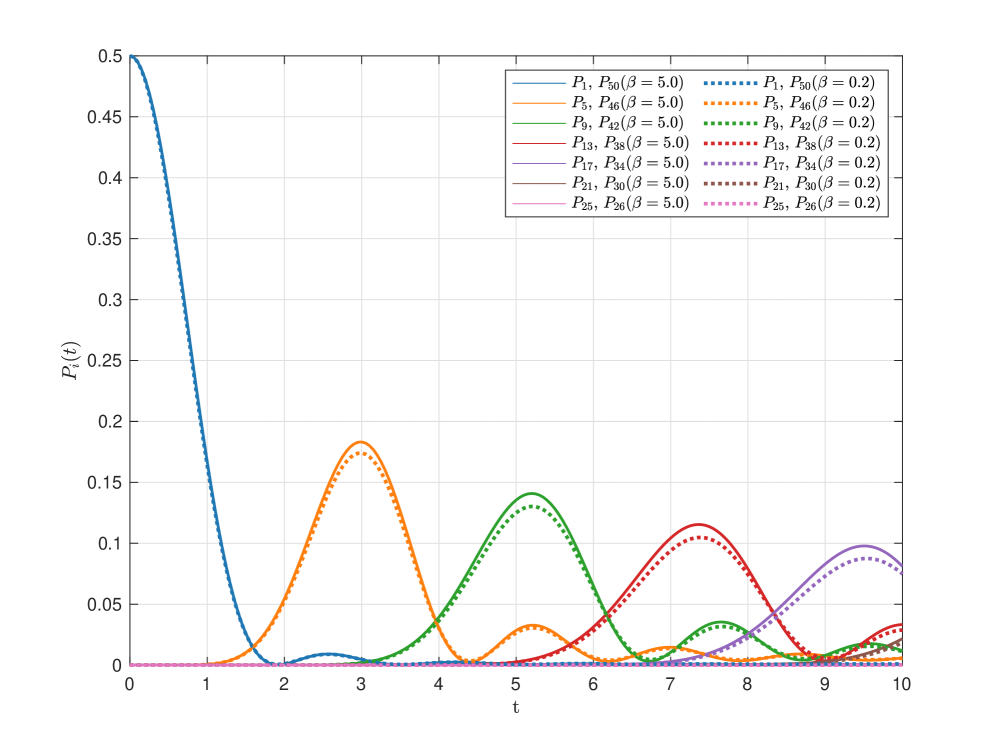Click the x-axis label t
Screen dimensions: 997x747
pos(516,708)
